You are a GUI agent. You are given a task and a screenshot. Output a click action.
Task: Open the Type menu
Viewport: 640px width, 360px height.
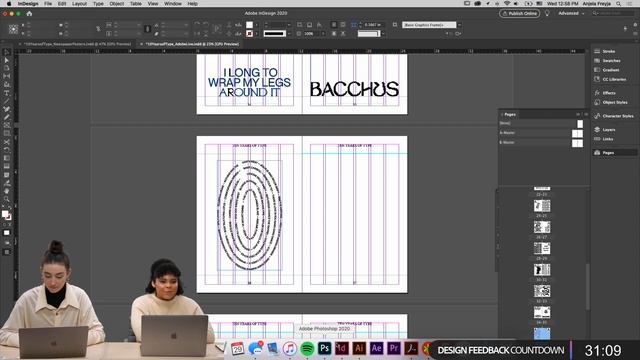(98, 4)
